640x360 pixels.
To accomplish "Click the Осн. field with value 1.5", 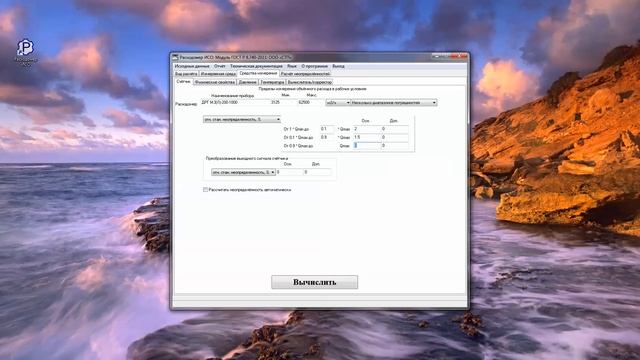I will click(367, 138).
